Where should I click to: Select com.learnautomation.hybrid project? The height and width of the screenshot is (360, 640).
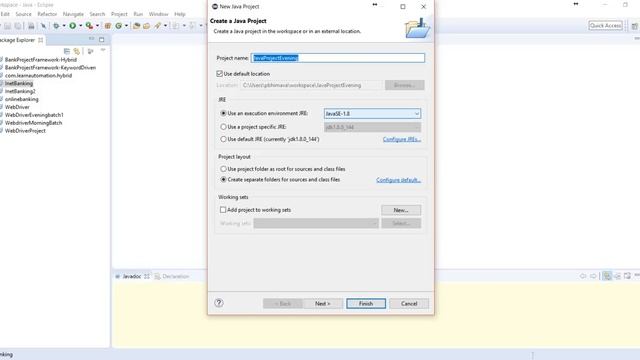38,76
